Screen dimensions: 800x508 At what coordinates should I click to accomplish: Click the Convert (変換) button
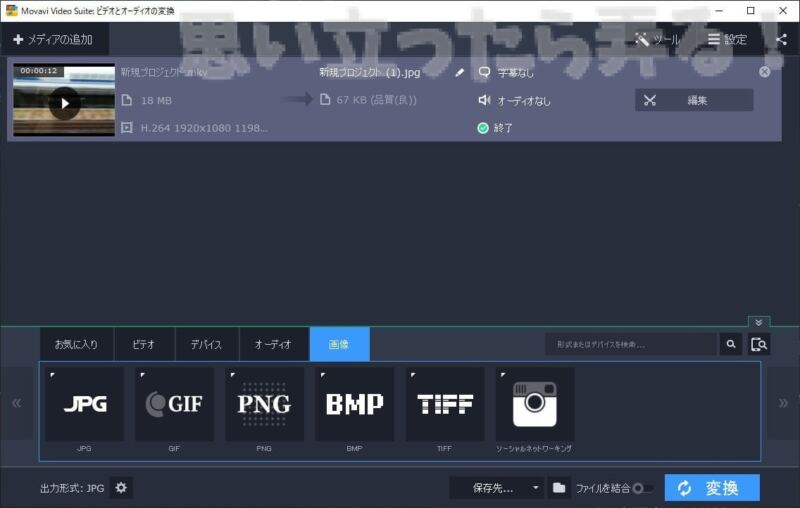click(712, 488)
